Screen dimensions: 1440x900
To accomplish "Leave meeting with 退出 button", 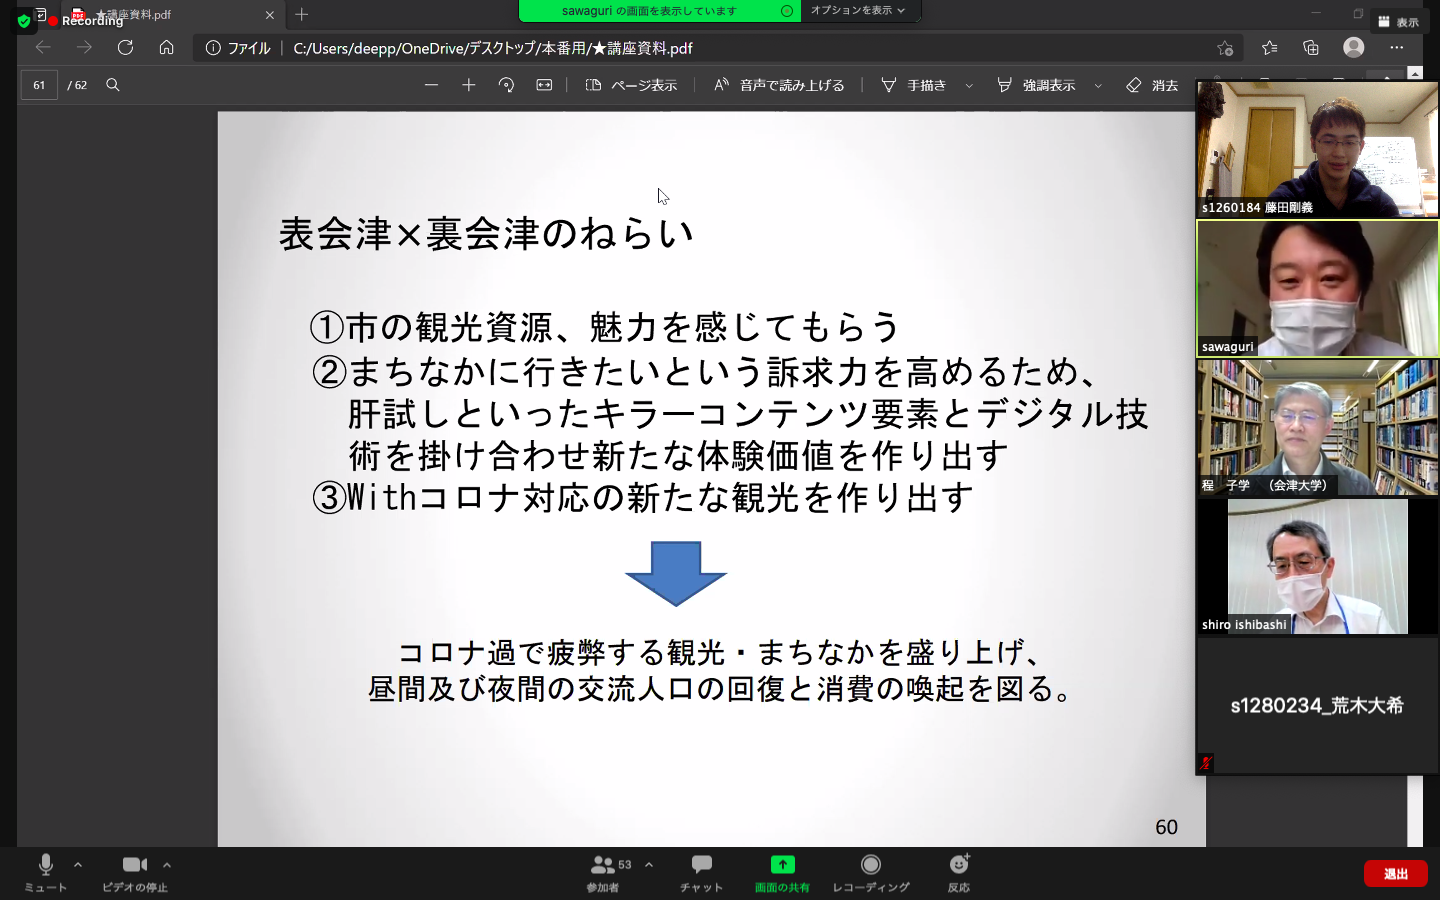I will 1395,873.
